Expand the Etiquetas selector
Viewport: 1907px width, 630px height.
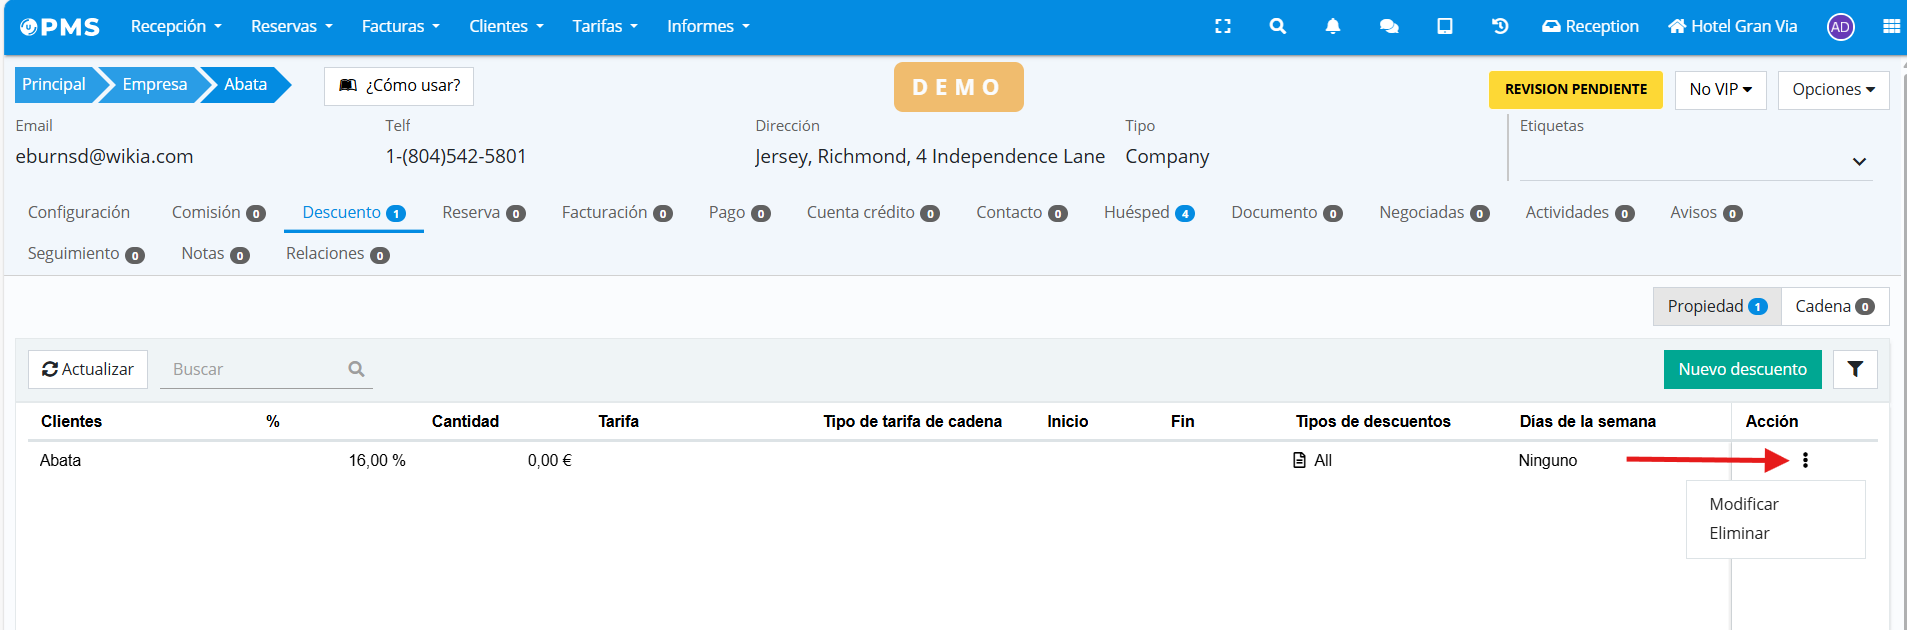[x=1858, y=161]
